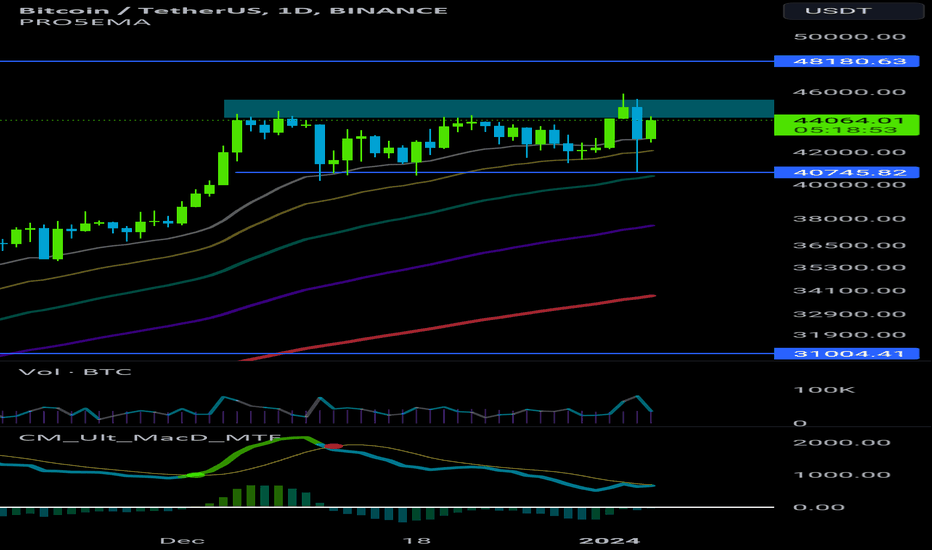932x550 pixels.
Task: Click the countdown timer 05:18:53
Action: click(846, 130)
